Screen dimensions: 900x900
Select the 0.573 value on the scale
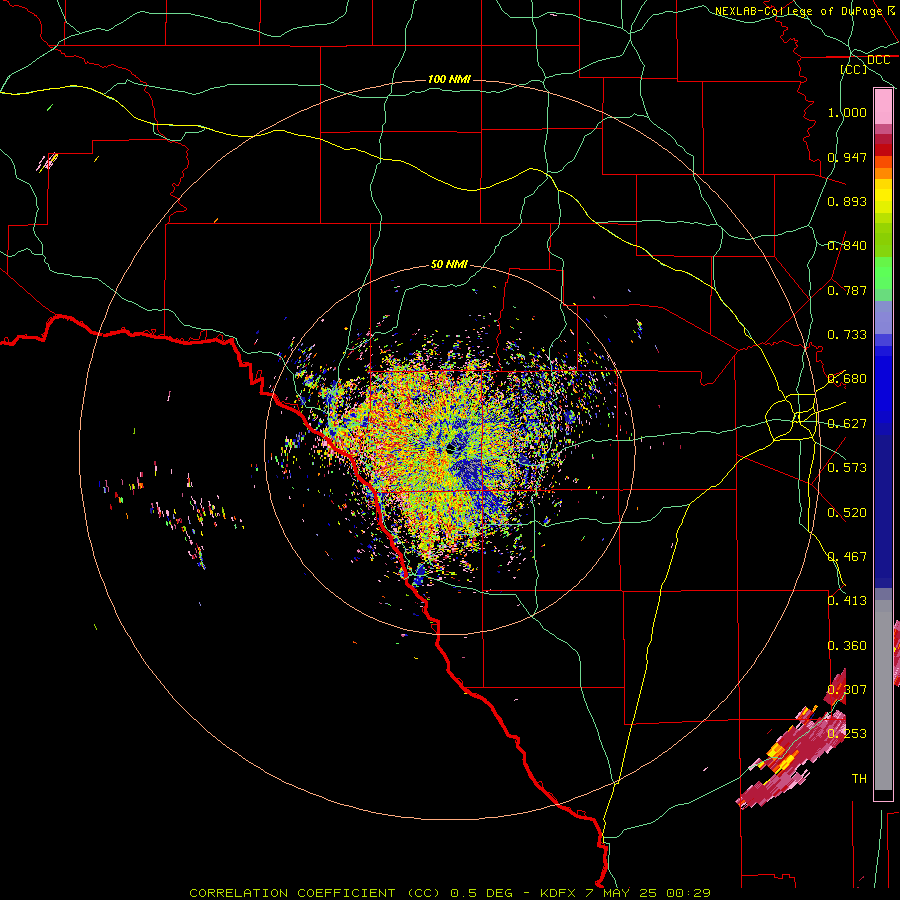click(847, 468)
